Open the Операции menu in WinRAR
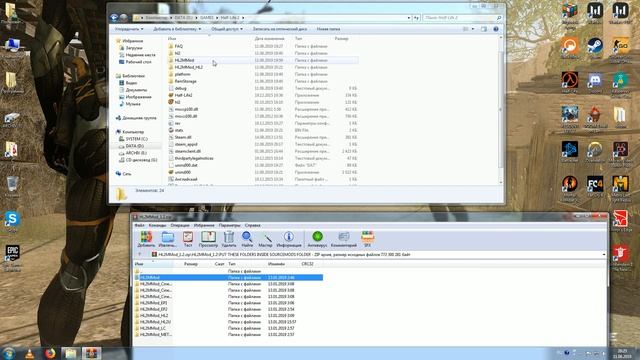Screen dimensions: 640x360 tap(180, 225)
